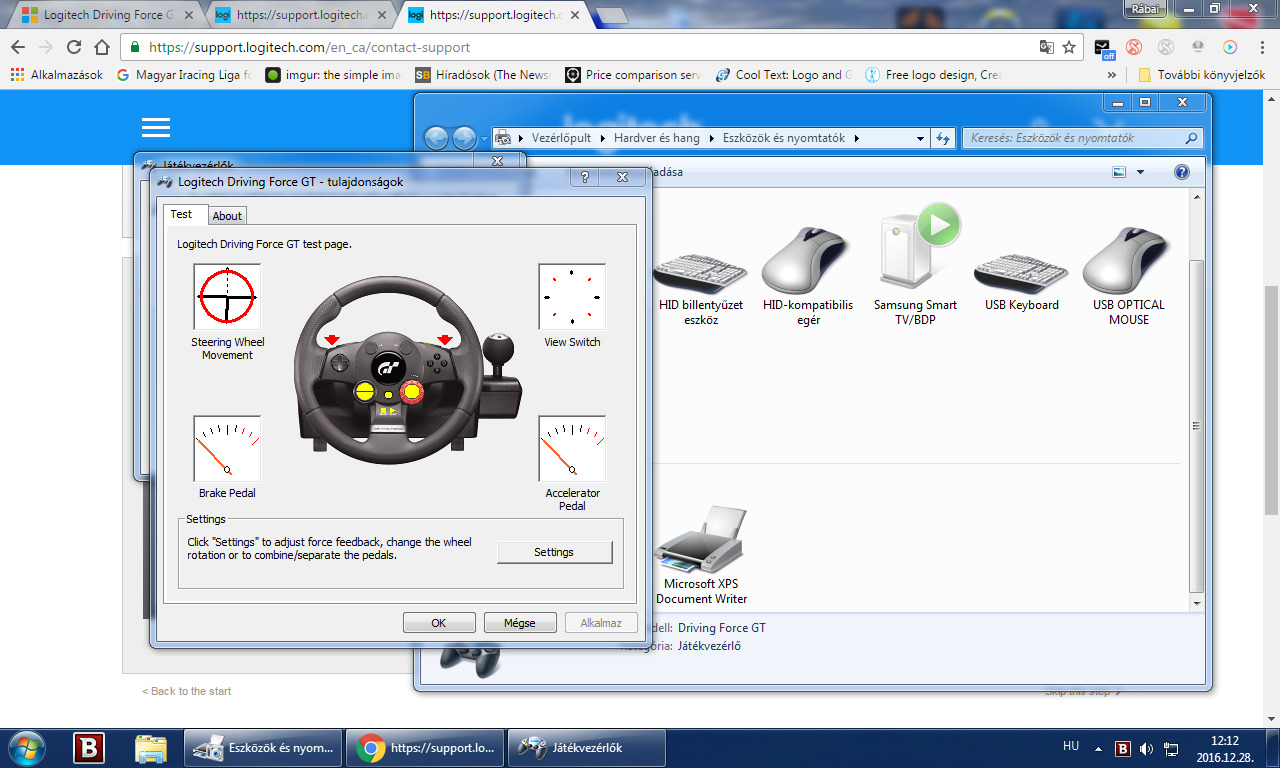Open force feedback Settings button

[x=554, y=552]
